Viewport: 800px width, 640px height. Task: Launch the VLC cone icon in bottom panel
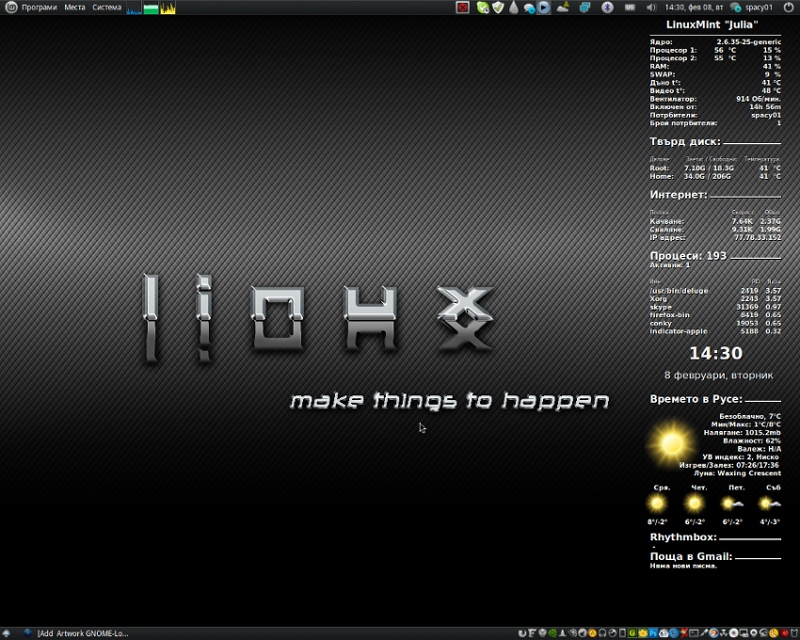pos(562,633)
